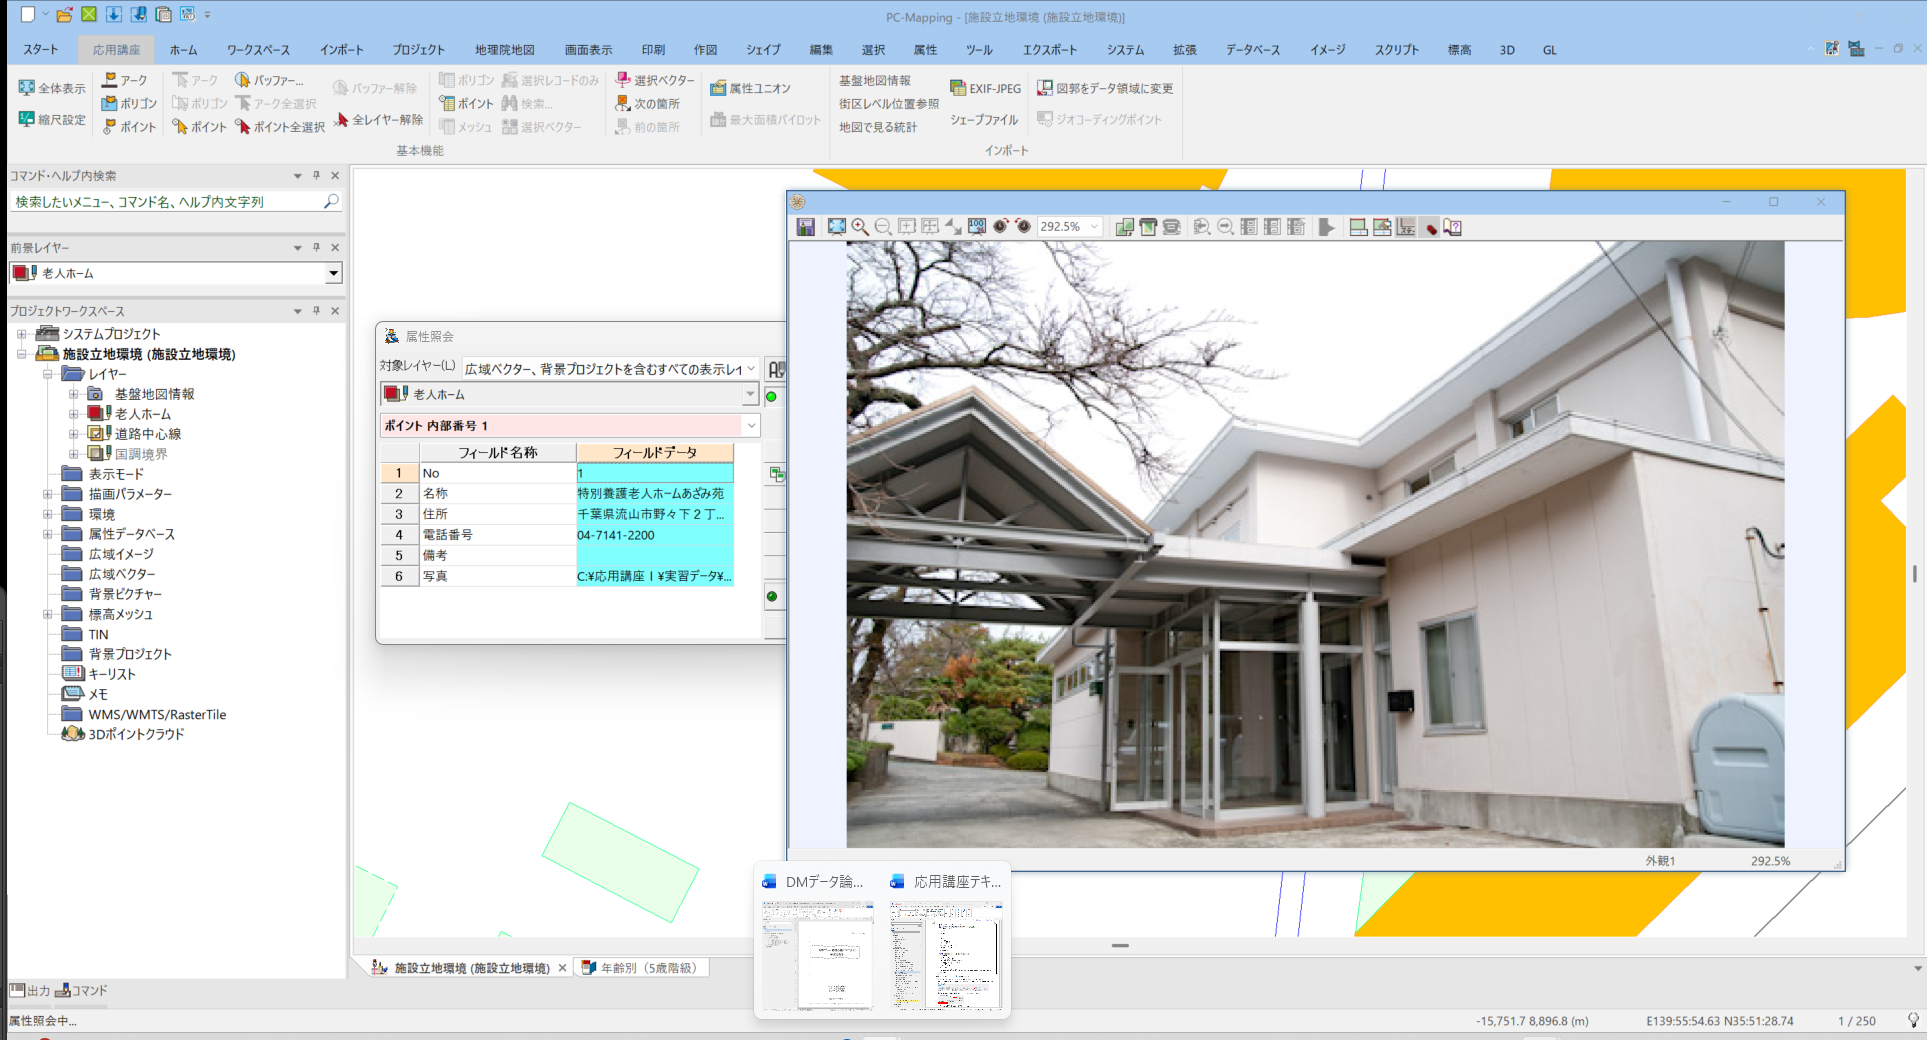
Task: Click the 100% actual size icon
Action: 977,227
